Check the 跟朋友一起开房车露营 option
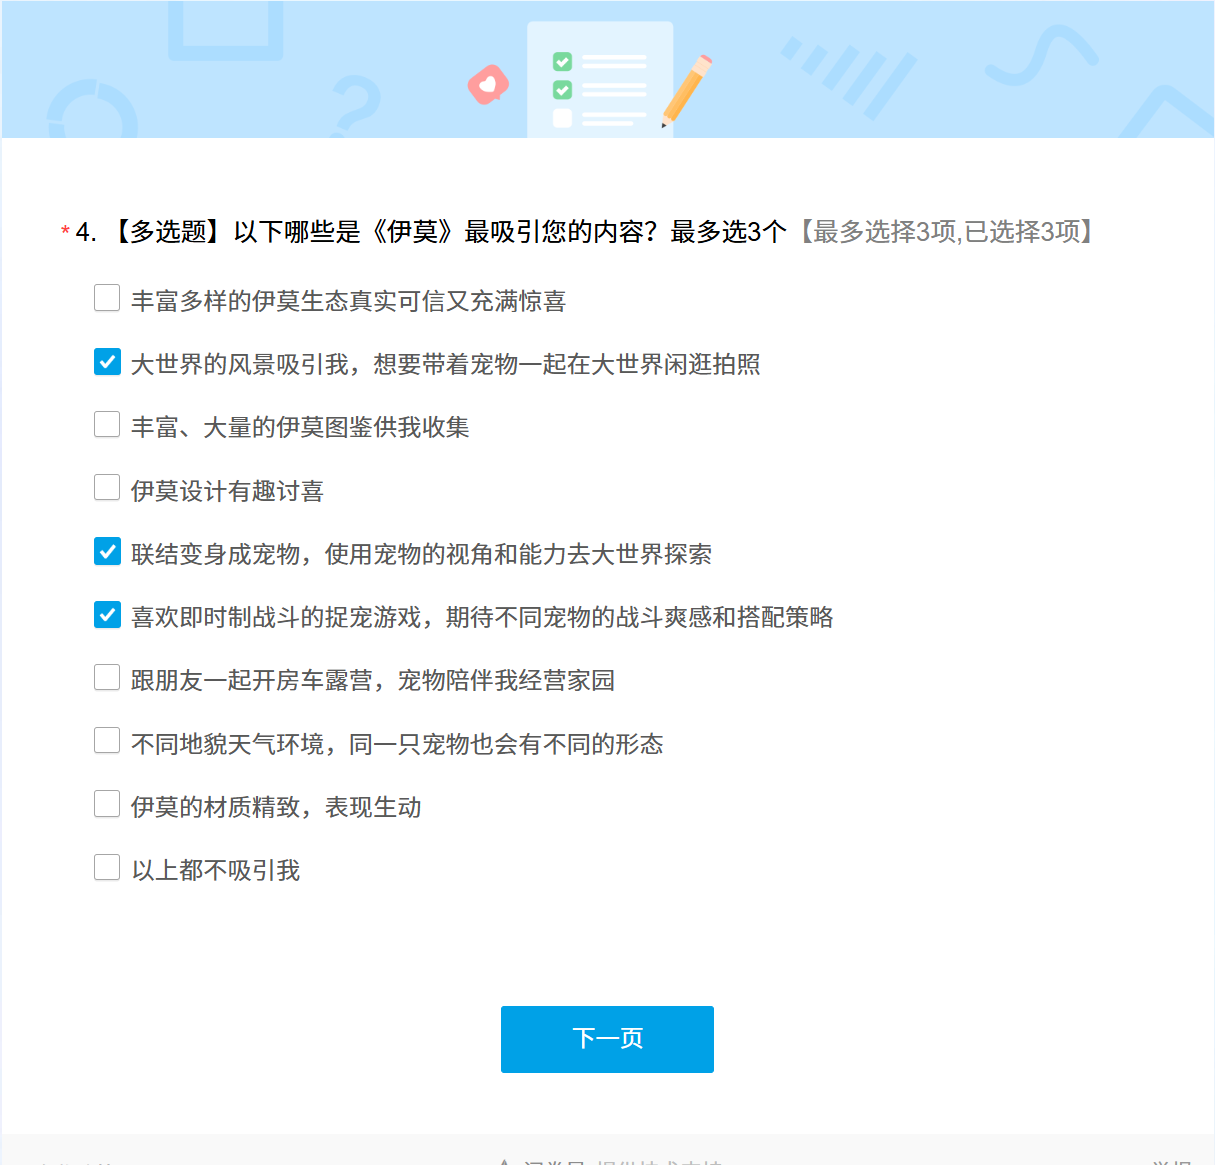This screenshot has width=1215, height=1165. [107, 678]
